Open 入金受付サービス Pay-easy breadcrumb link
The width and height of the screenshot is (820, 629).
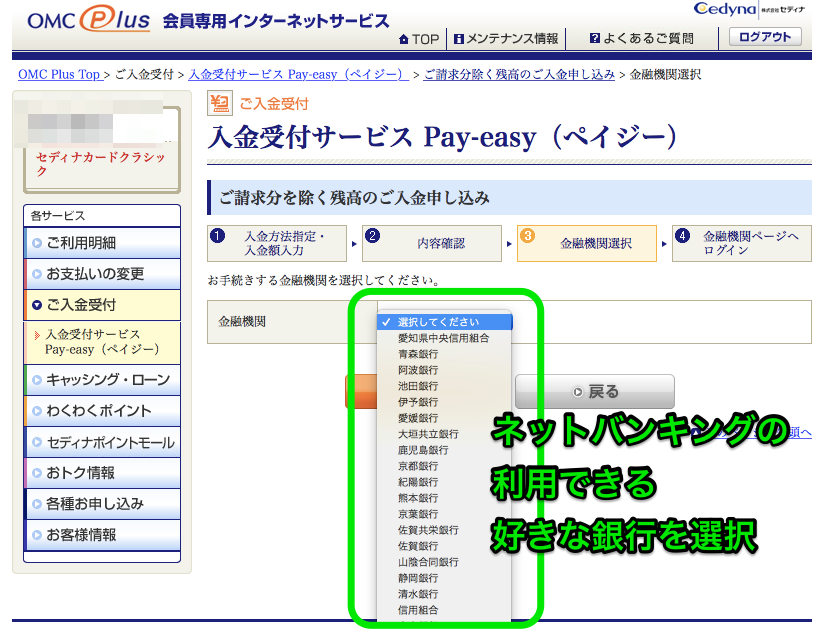(x=298, y=74)
